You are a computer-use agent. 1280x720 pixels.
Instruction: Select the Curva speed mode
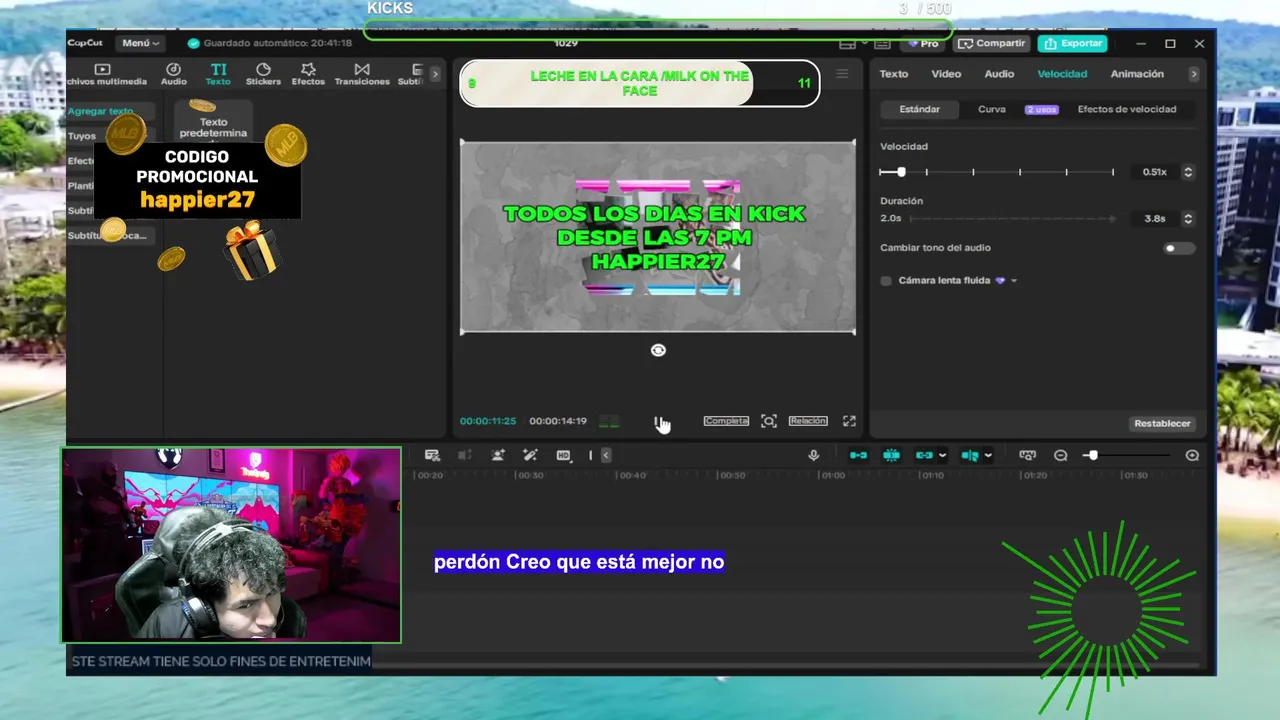point(992,110)
